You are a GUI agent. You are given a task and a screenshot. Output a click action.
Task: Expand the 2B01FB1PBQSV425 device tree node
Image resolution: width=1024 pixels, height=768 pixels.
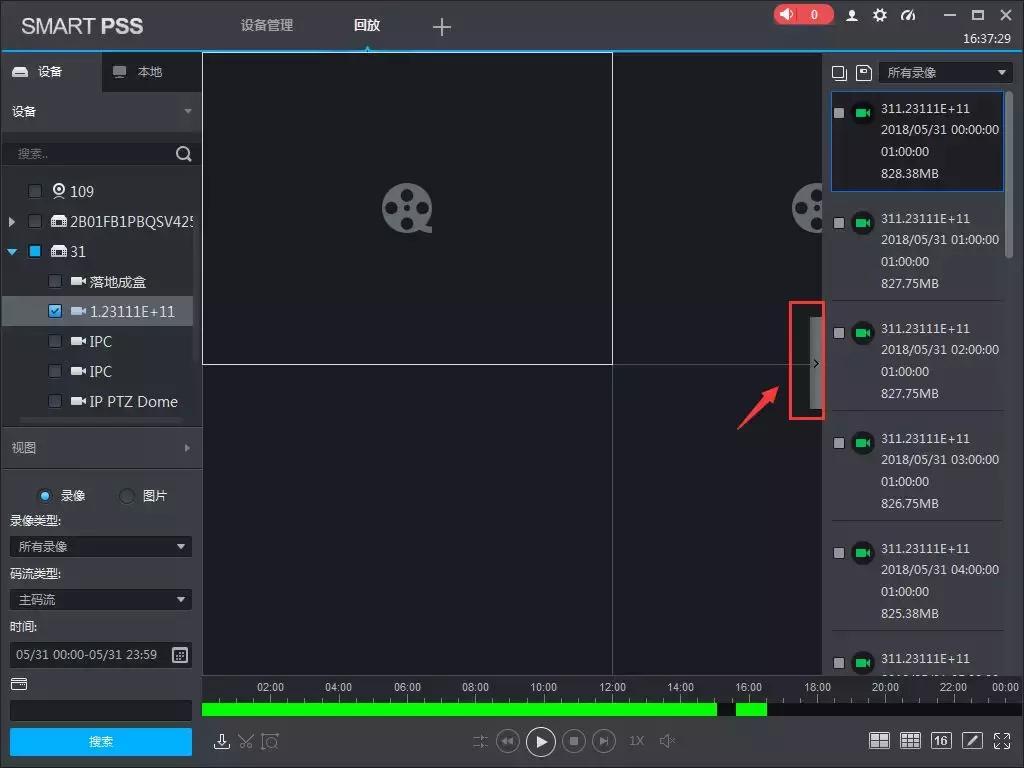(x=12, y=222)
